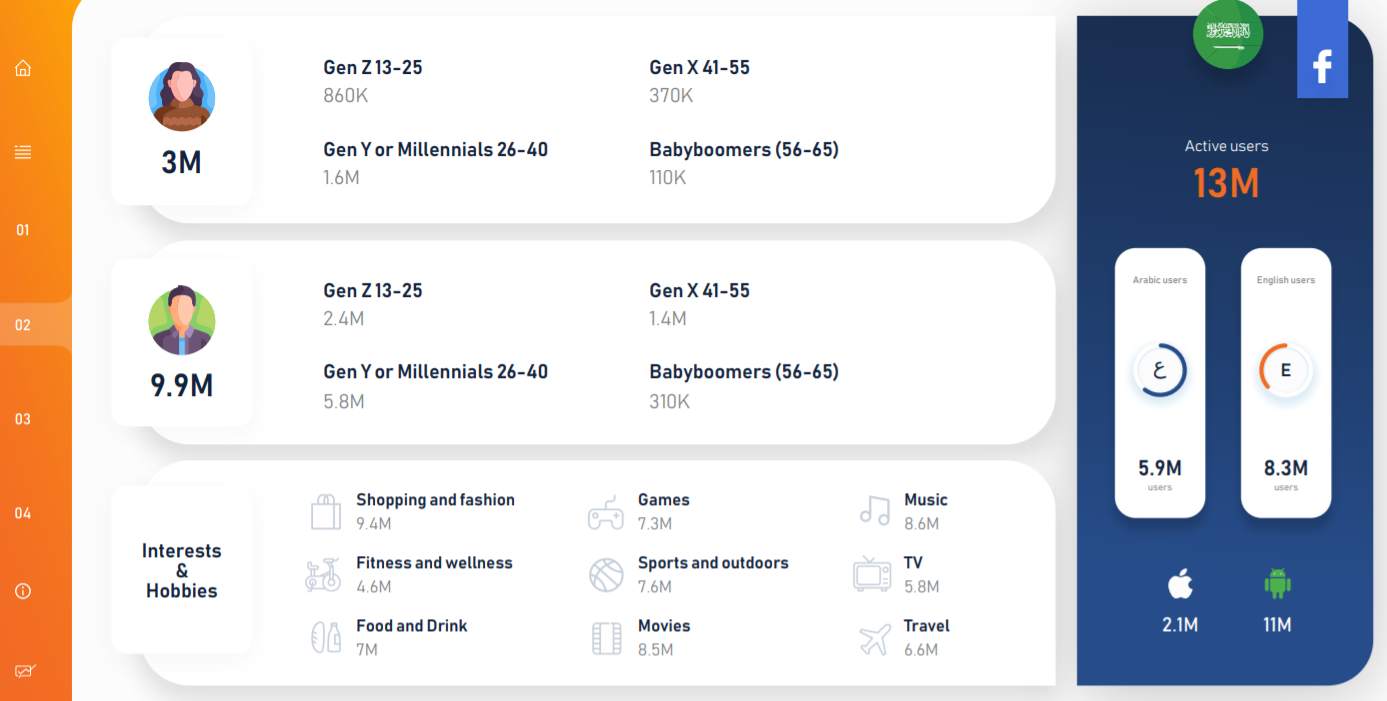1387x701 pixels.
Task: Click the Facebook logo badge
Action: (x=1322, y=49)
